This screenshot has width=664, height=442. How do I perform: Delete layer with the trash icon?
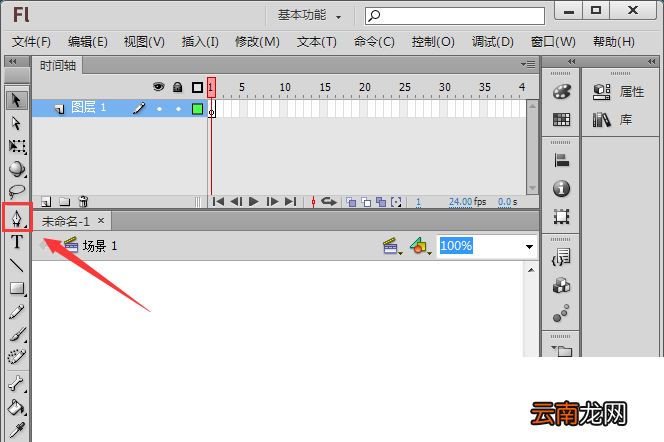(83, 202)
